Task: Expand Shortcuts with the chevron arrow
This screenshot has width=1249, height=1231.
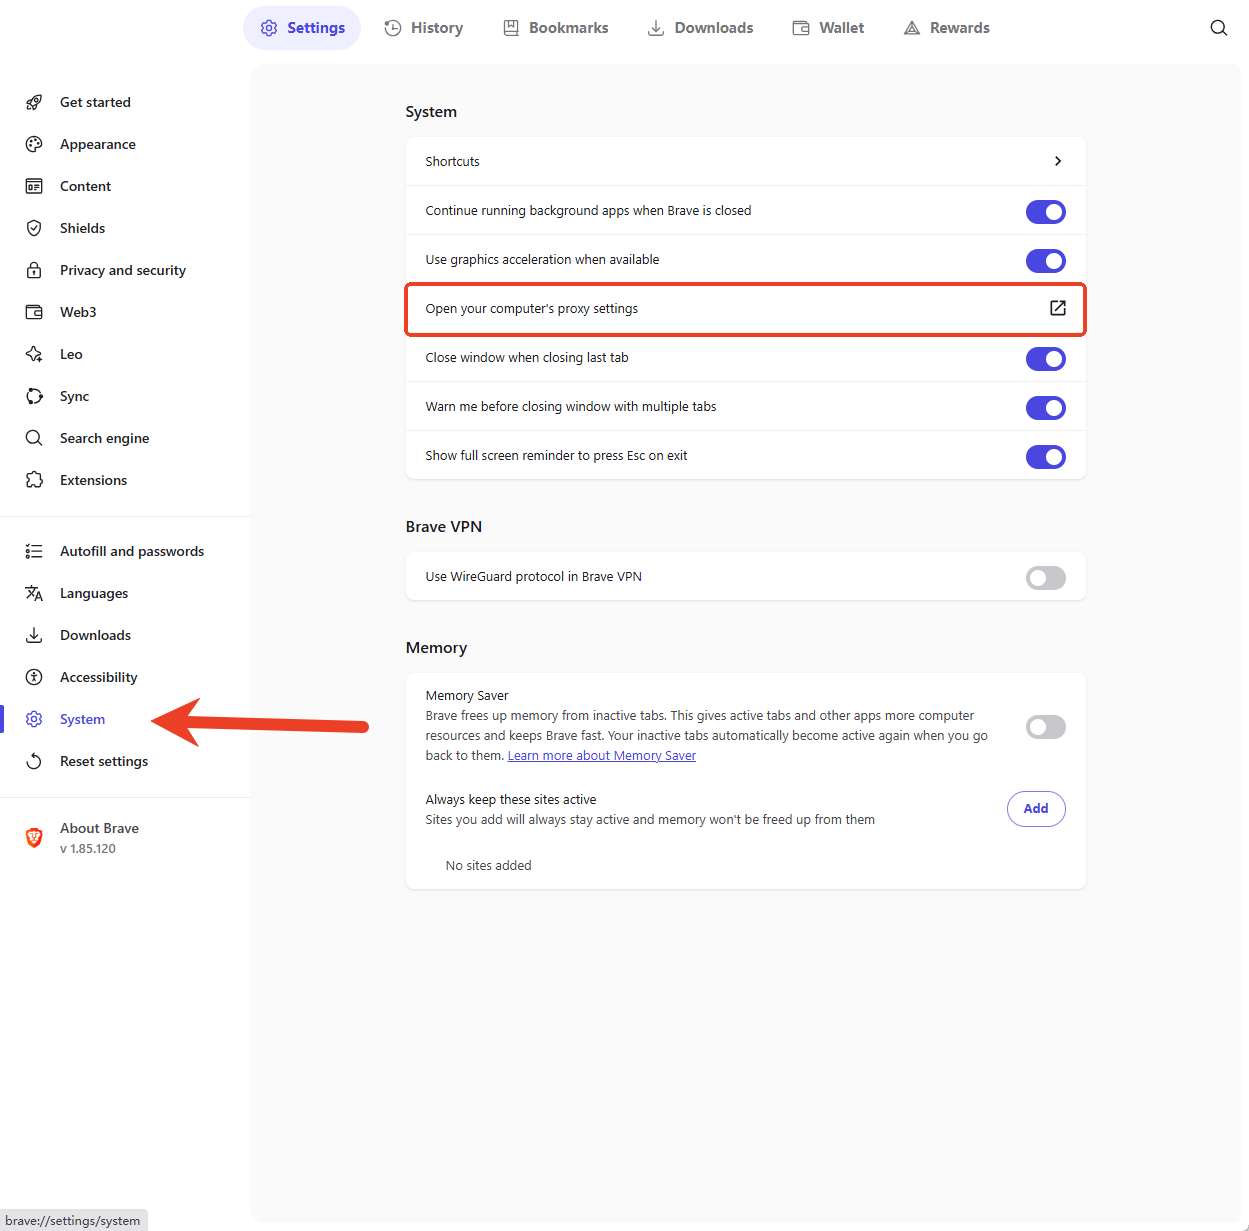Action: 1057,161
